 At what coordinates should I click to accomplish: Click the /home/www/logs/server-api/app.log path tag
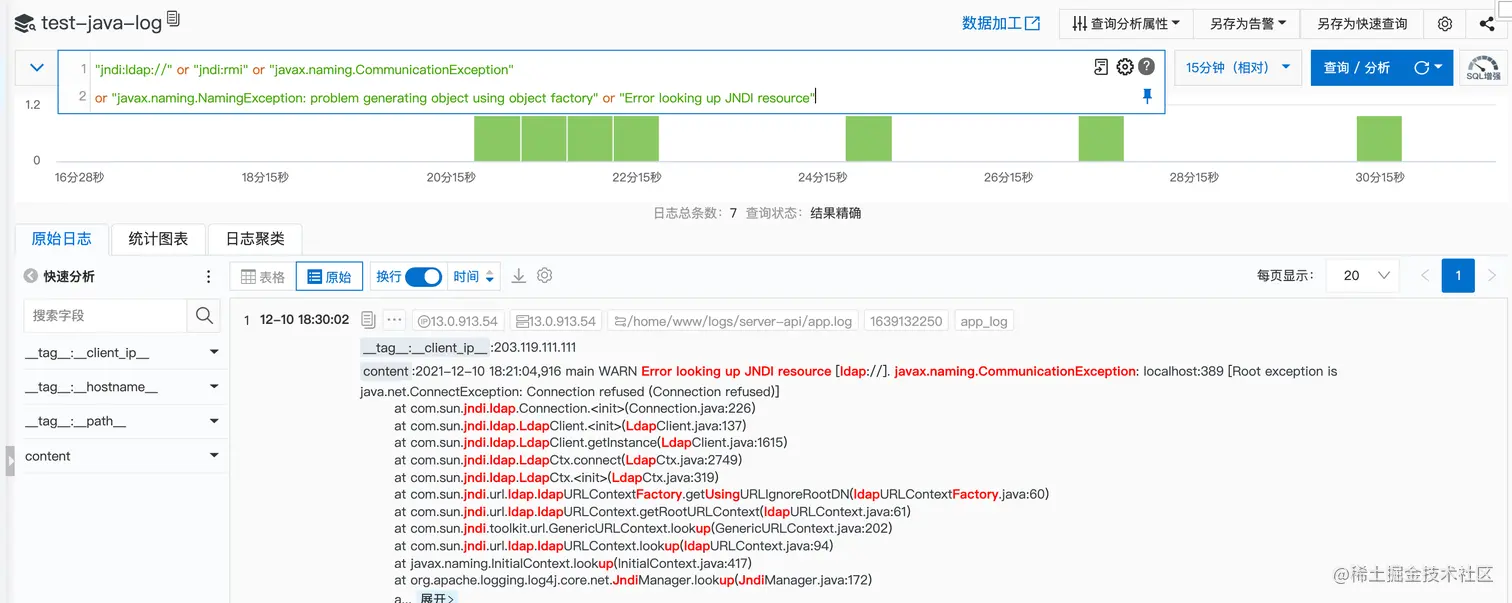733,321
